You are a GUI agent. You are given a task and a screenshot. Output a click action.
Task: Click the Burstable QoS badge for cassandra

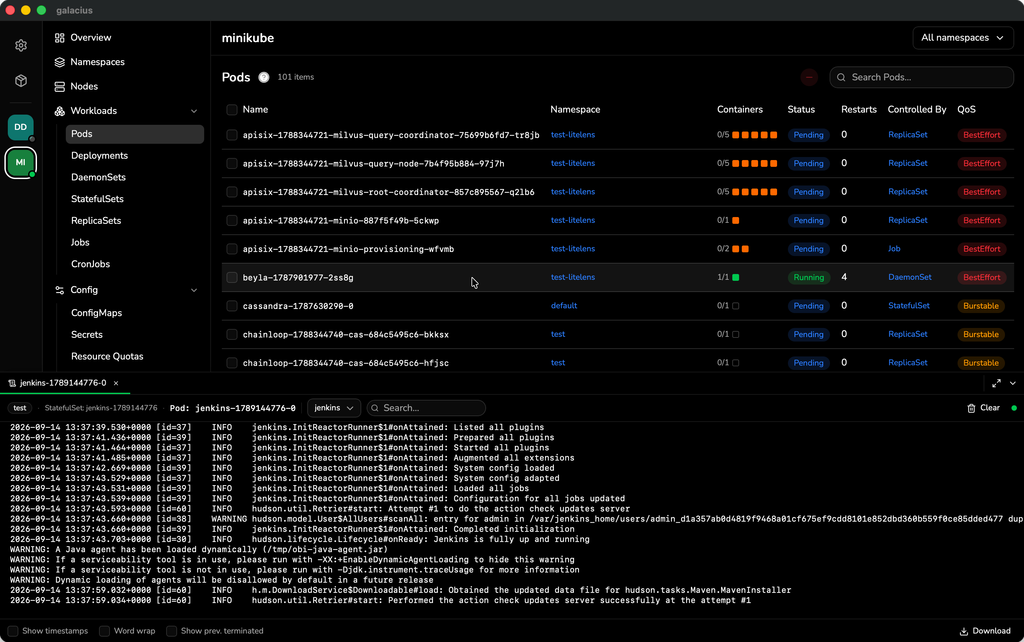point(981,306)
